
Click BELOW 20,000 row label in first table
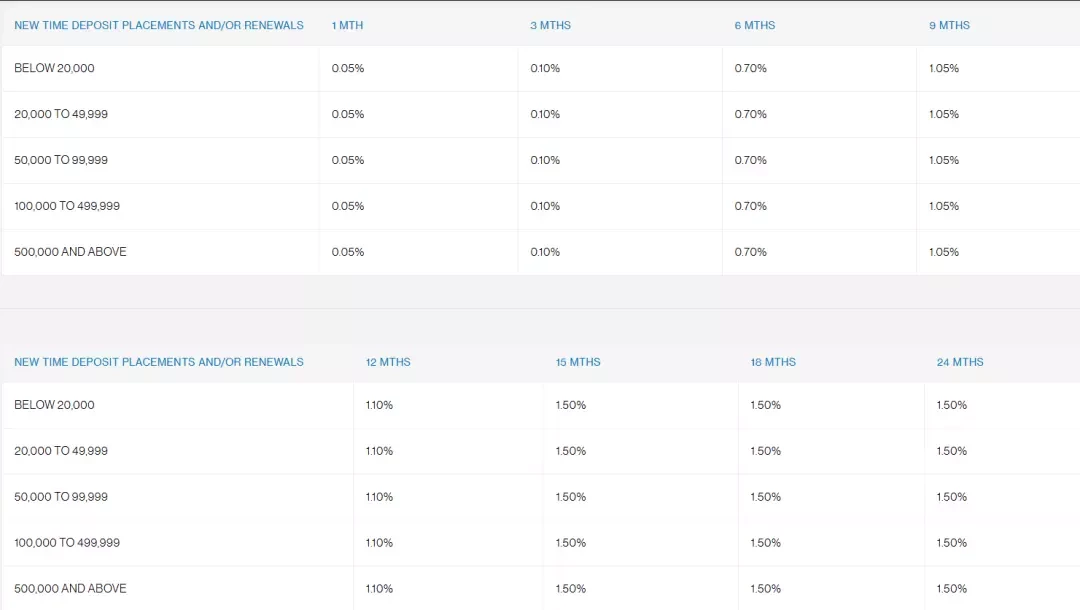point(54,68)
